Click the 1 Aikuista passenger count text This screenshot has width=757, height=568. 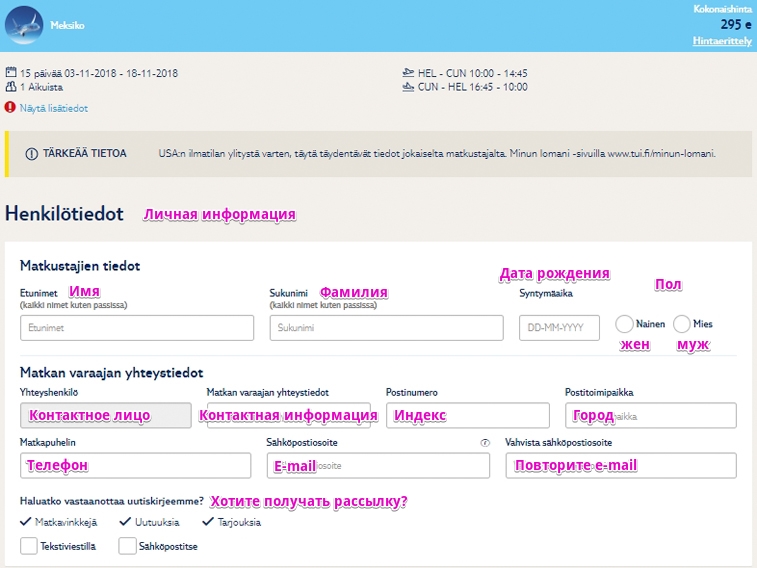[x=42, y=87]
